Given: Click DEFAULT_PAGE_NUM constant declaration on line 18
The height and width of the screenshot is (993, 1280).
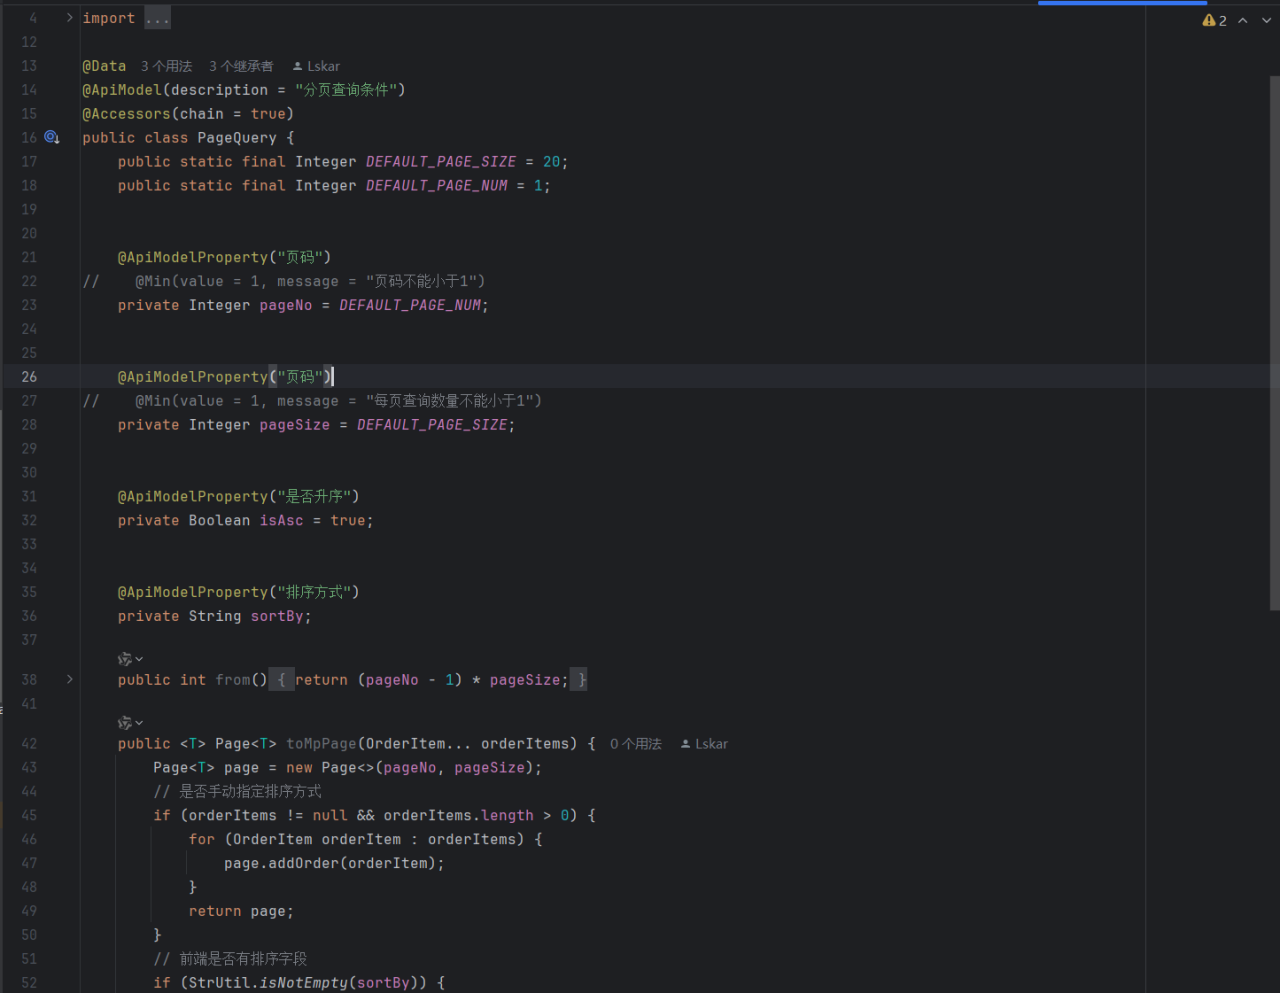Looking at the screenshot, I should [x=437, y=186].
